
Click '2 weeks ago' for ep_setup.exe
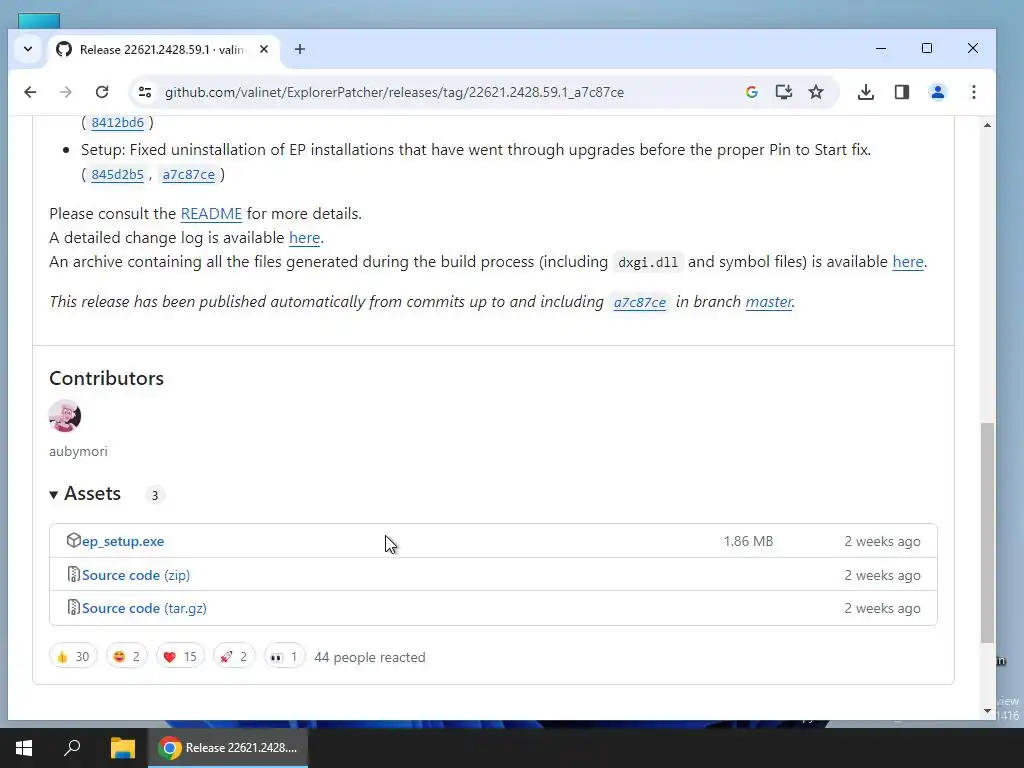click(882, 541)
